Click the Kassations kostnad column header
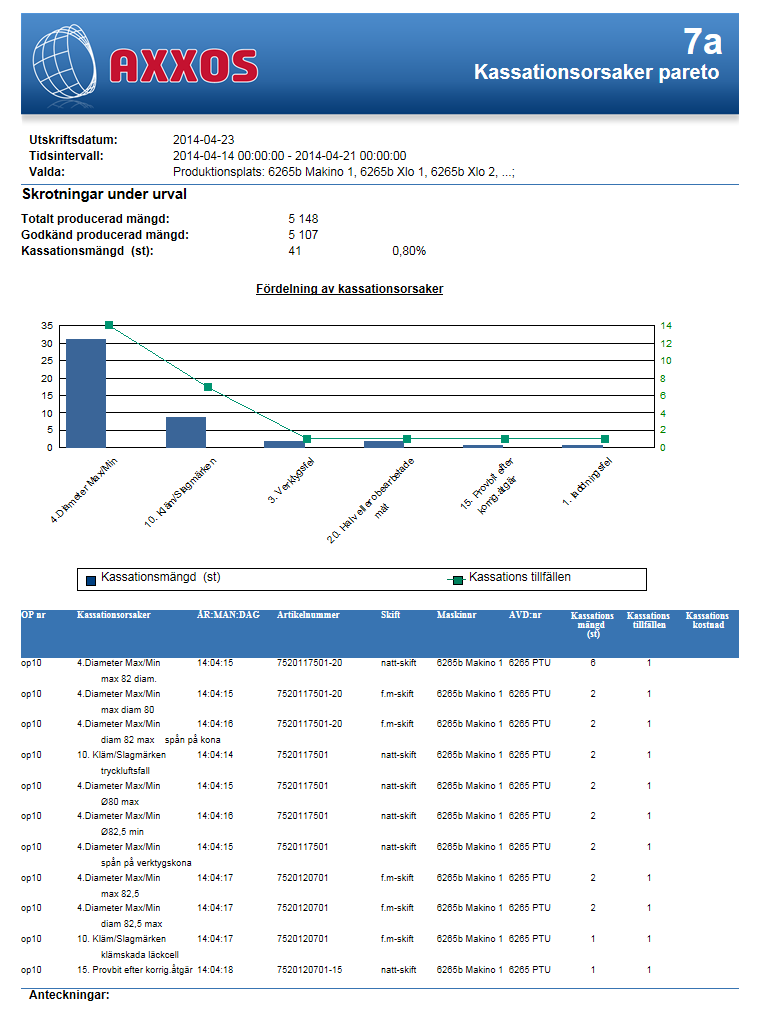Screen dimensions: 778x1011 click(x=708, y=620)
